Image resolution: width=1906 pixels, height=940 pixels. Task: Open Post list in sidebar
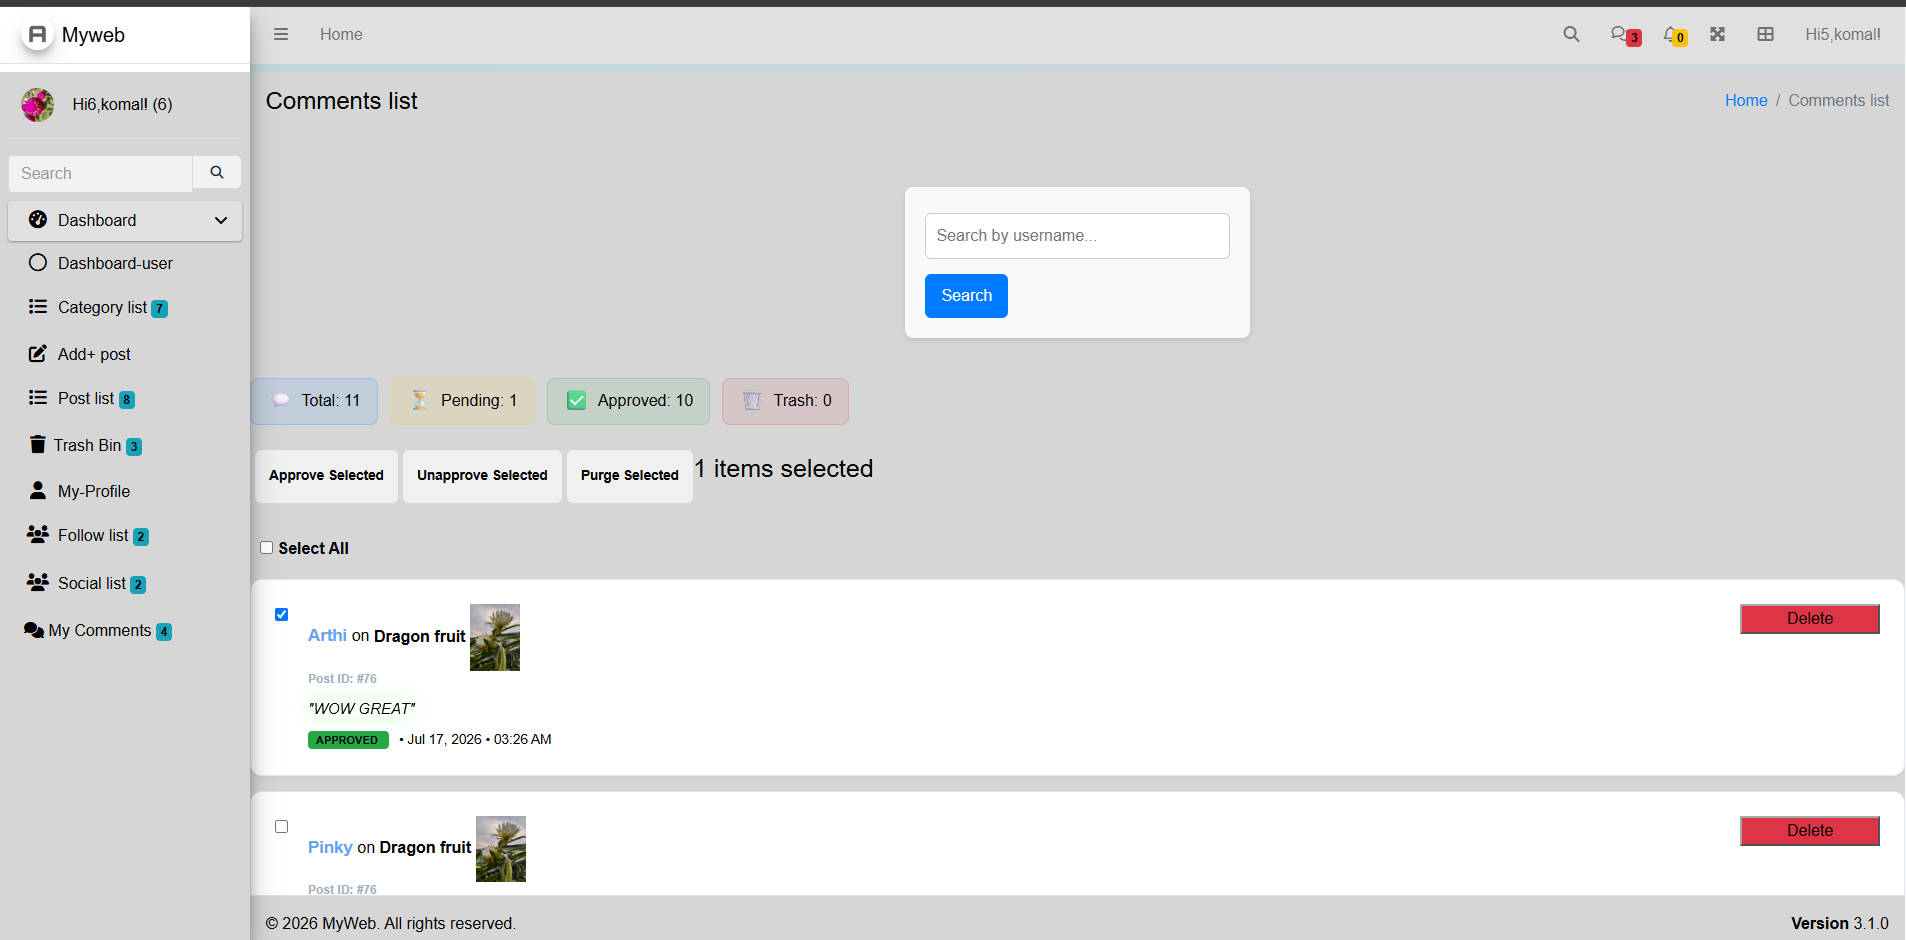[x=125, y=398]
